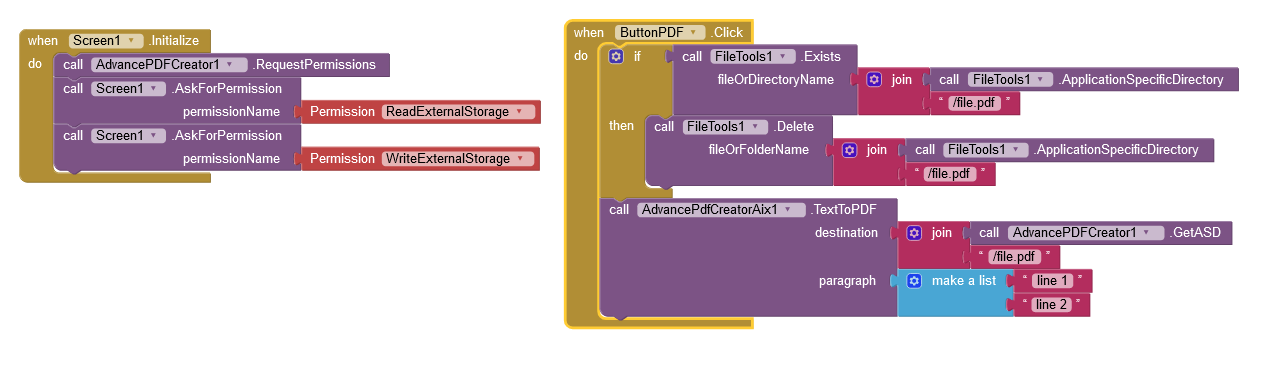Image resolution: width=1271 pixels, height=366 pixels.
Task: Click the gear icon on the Delete join block
Action: [850, 150]
